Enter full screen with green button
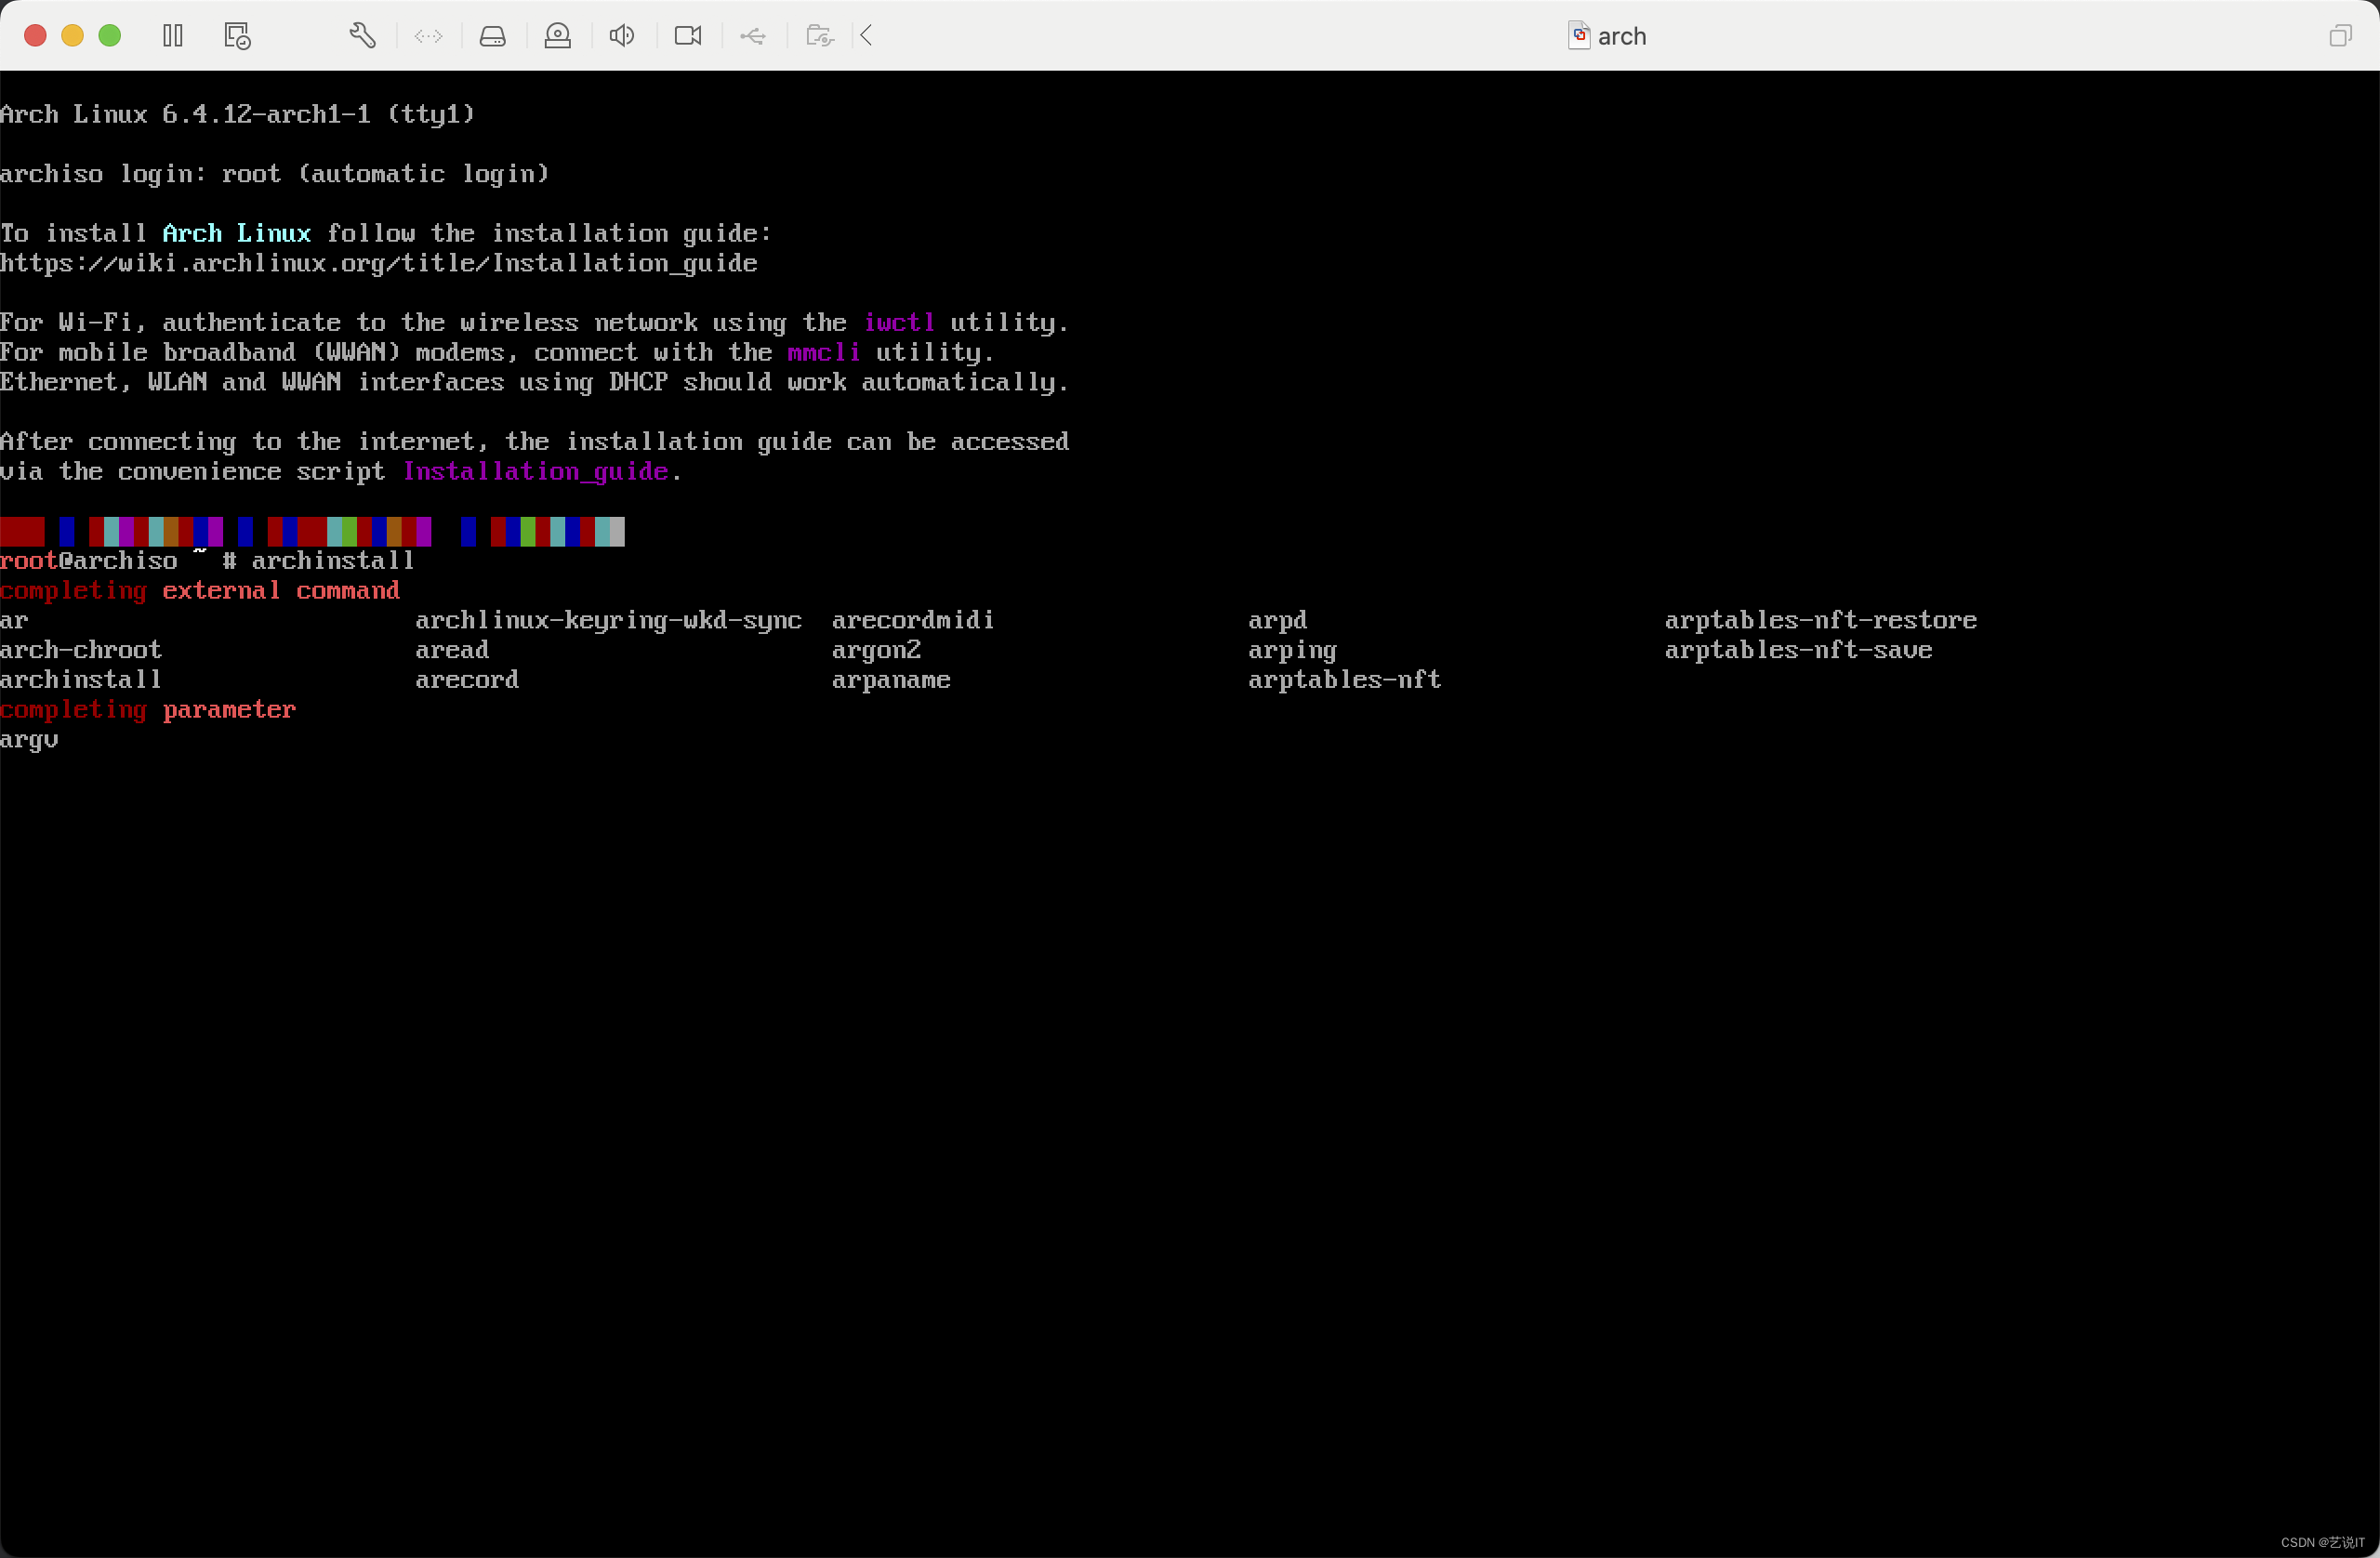Image resolution: width=2380 pixels, height=1558 pixels. tap(110, 36)
